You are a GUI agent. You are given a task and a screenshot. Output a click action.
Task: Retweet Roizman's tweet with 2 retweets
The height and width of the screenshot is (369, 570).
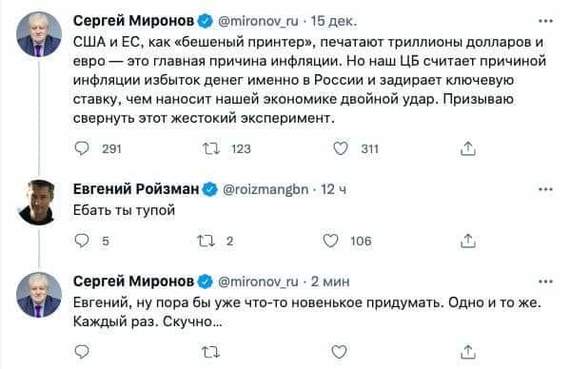point(206,240)
